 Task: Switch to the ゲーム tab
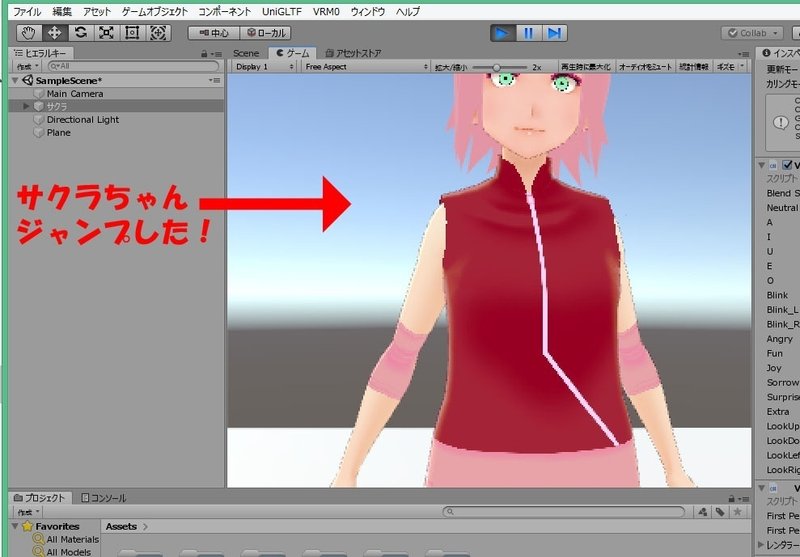[x=292, y=53]
